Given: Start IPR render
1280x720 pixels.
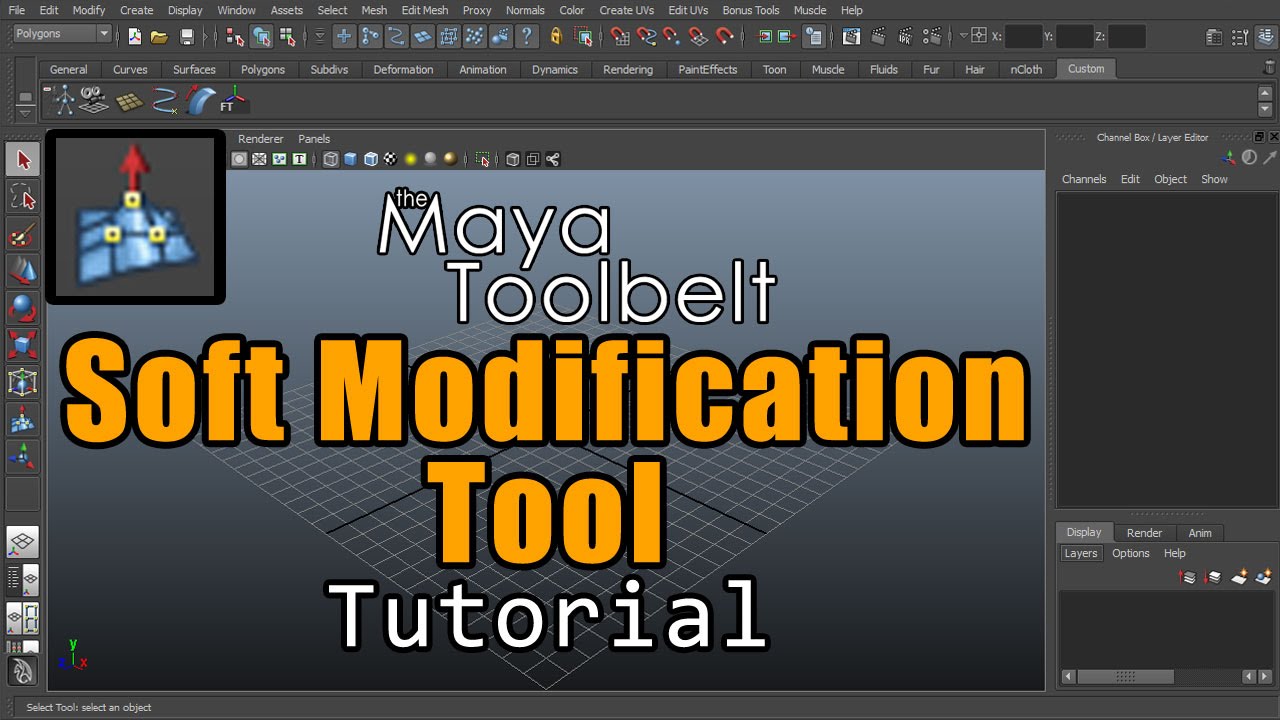Looking at the screenshot, I should [x=905, y=37].
